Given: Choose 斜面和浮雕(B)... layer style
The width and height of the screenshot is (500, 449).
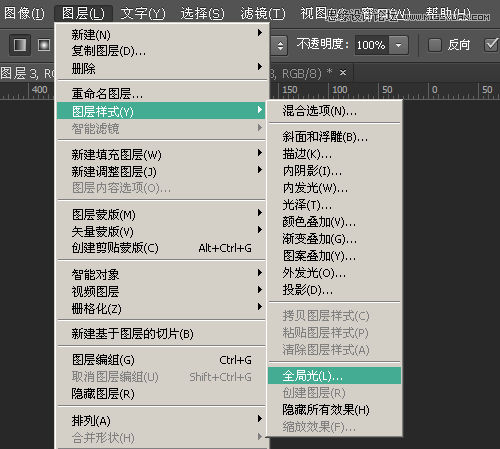Looking at the screenshot, I should [x=334, y=137].
